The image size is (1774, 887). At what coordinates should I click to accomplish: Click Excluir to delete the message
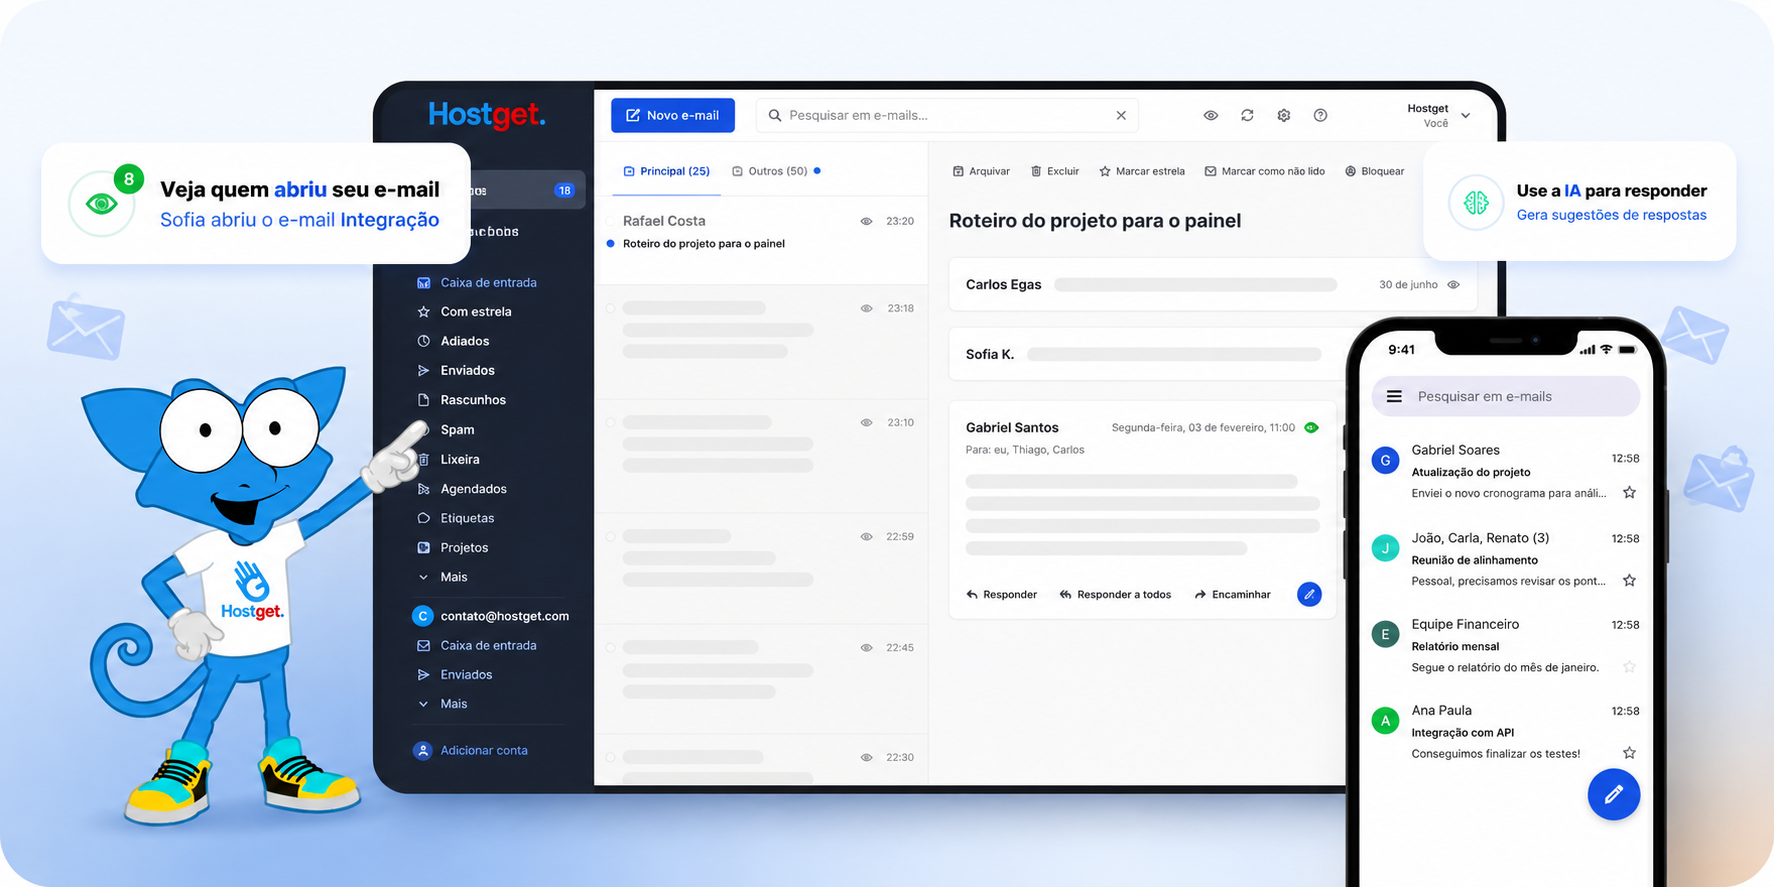coord(1055,171)
